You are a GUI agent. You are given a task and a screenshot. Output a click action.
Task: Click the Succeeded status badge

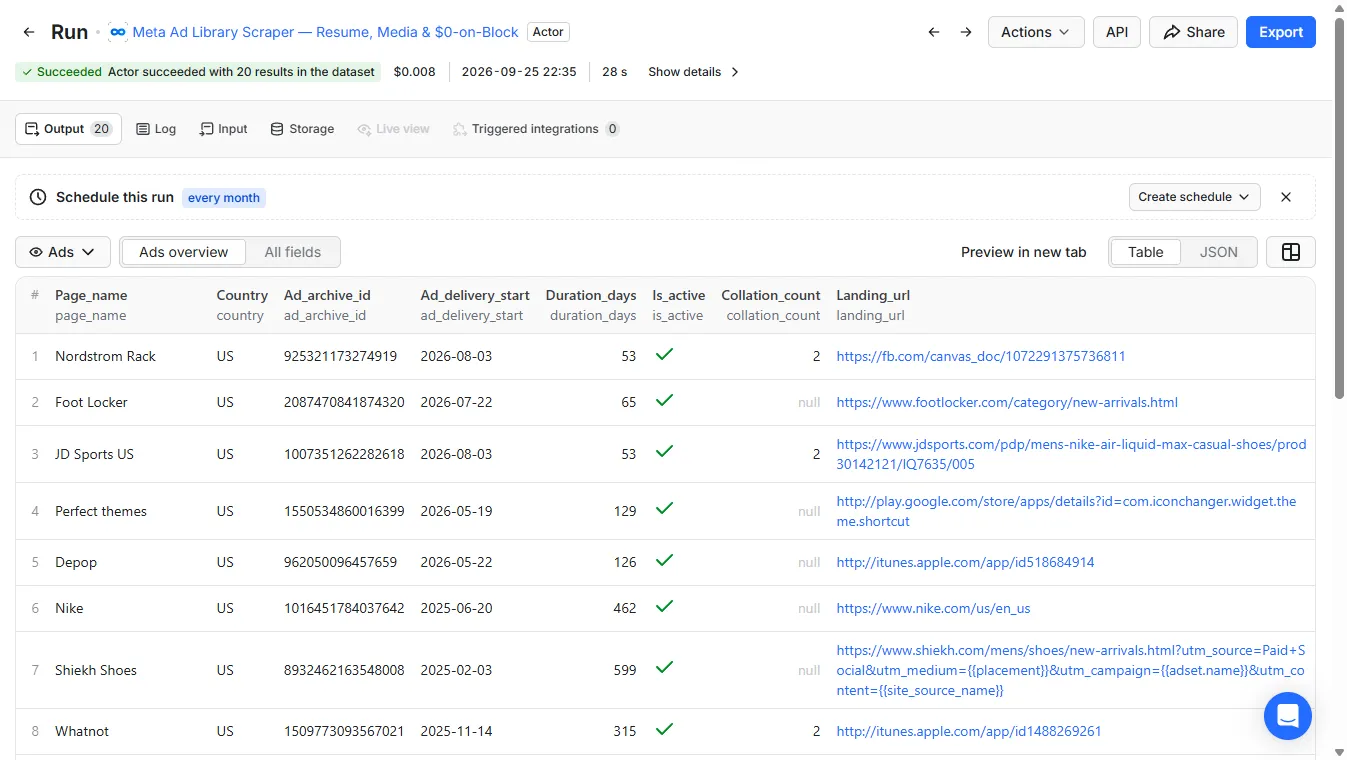point(198,72)
